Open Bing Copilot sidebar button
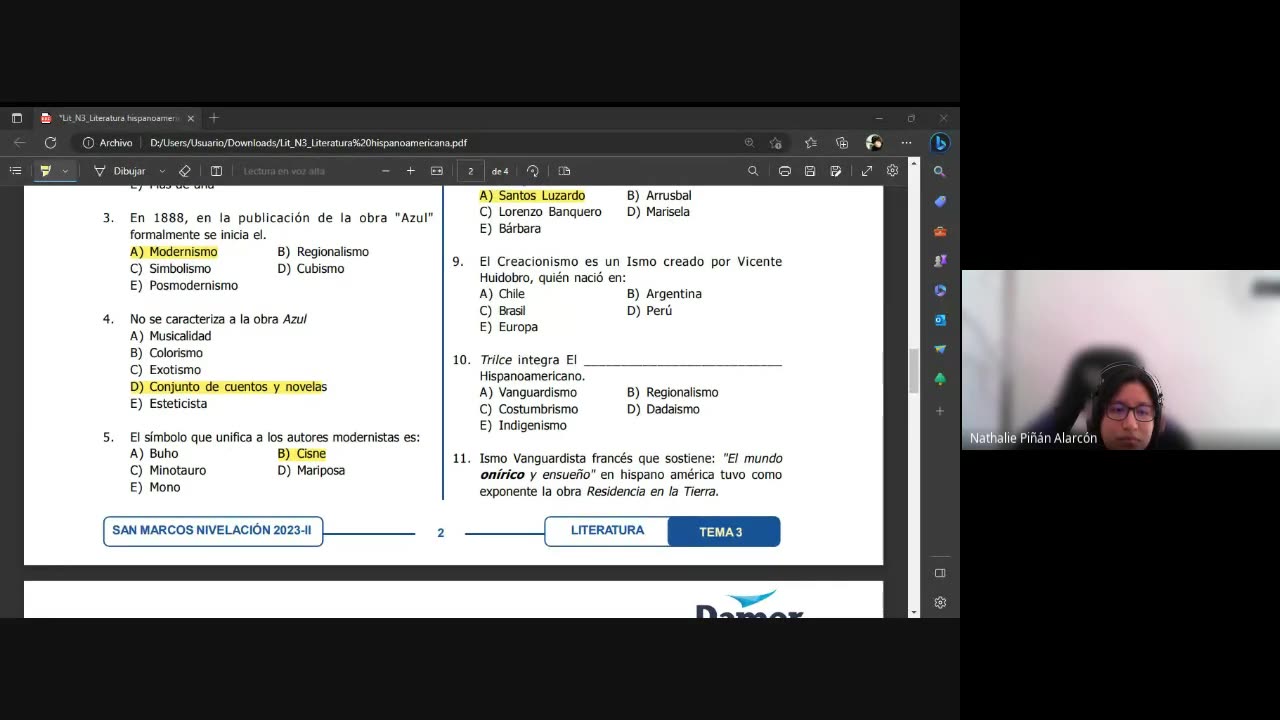Viewport: 1280px width, 720px height. [x=940, y=143]
